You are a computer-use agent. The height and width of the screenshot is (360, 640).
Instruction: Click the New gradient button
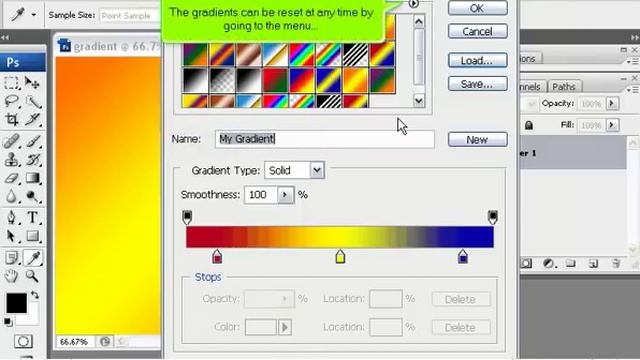coord(478,140)
